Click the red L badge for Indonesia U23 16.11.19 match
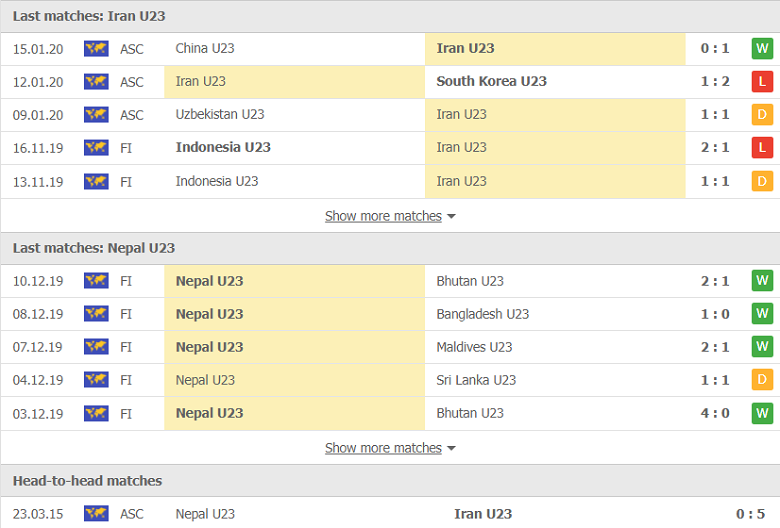 point(762,147)
